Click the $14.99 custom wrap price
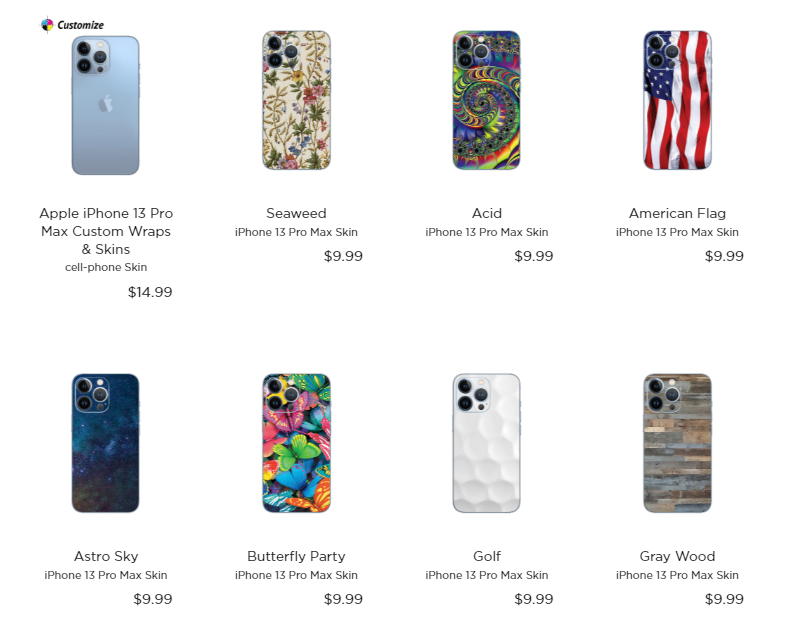The height and width of the screenshot is (623, 786). tap(150, 292)
